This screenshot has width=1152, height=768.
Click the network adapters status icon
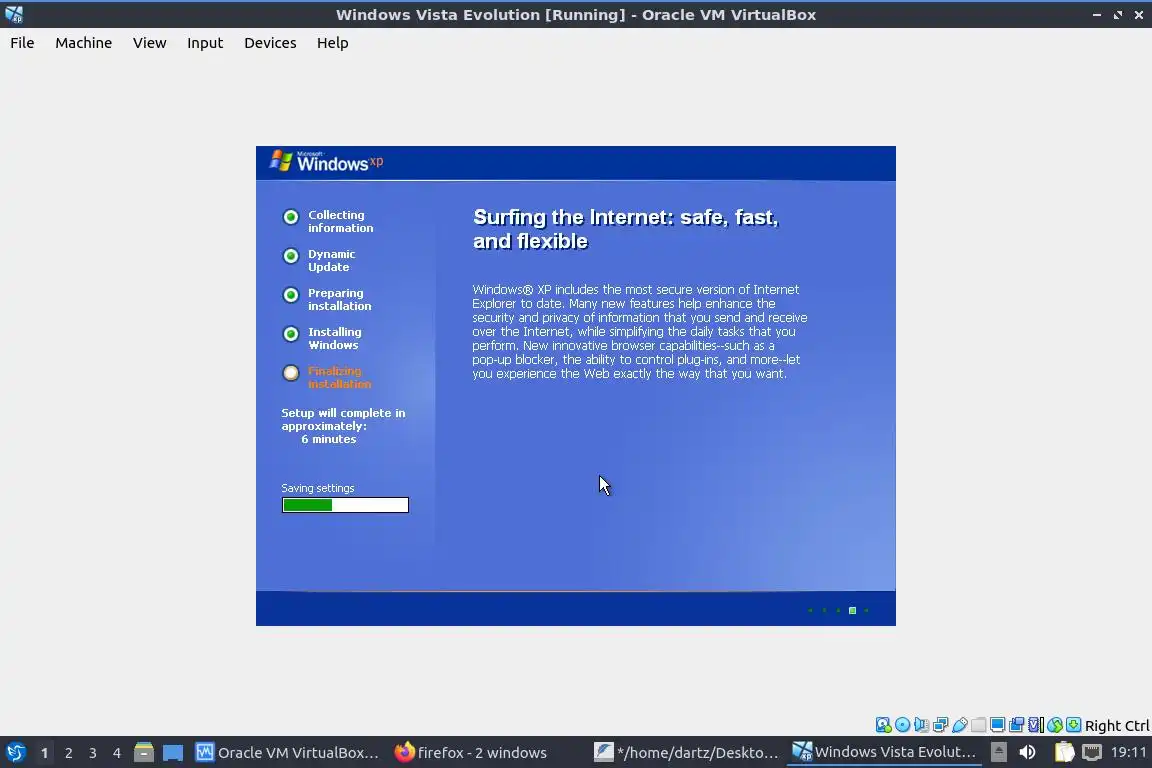point(940,725)
